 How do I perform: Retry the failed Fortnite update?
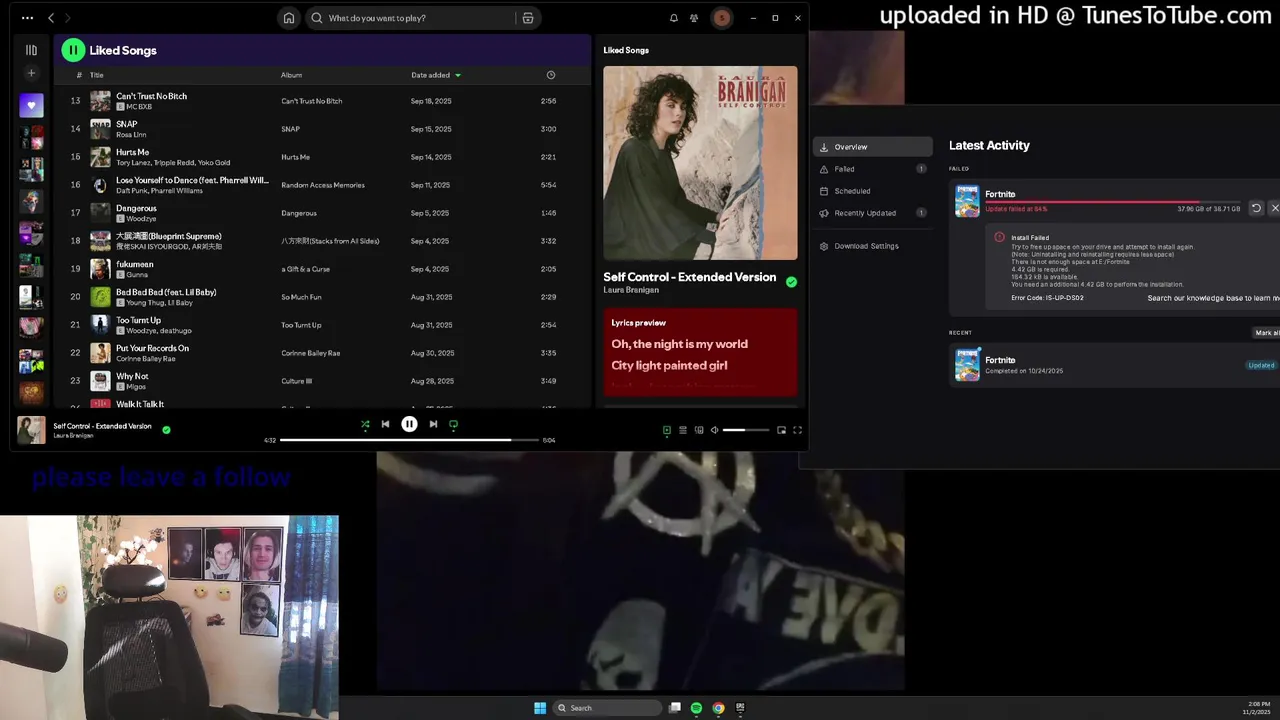[x=1256, y=208]
